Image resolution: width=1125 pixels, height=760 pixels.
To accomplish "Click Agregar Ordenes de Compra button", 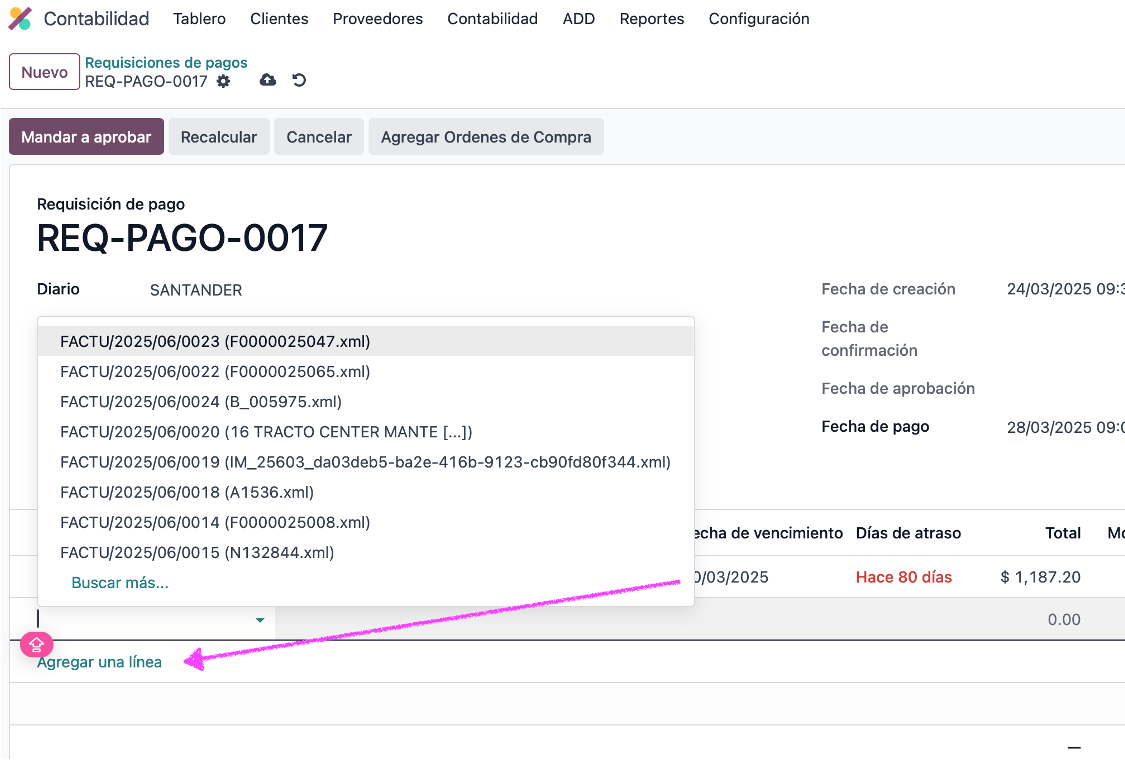I will pyautogui.click(x=486, y=137).
